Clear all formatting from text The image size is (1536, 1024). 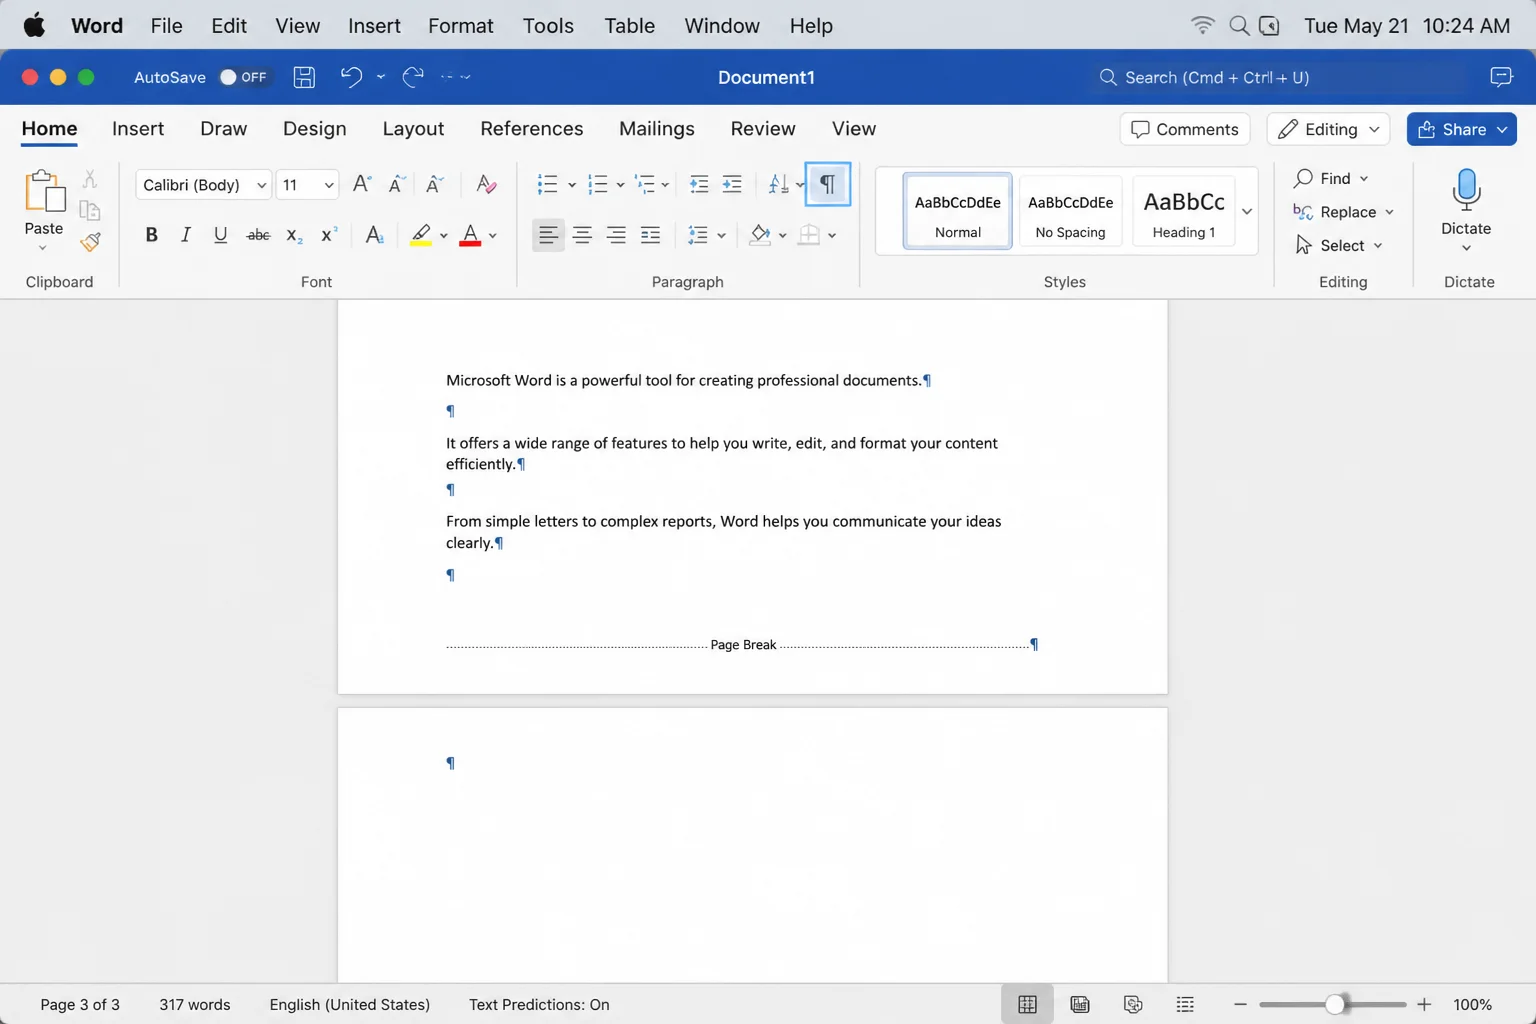pos(486,184)
